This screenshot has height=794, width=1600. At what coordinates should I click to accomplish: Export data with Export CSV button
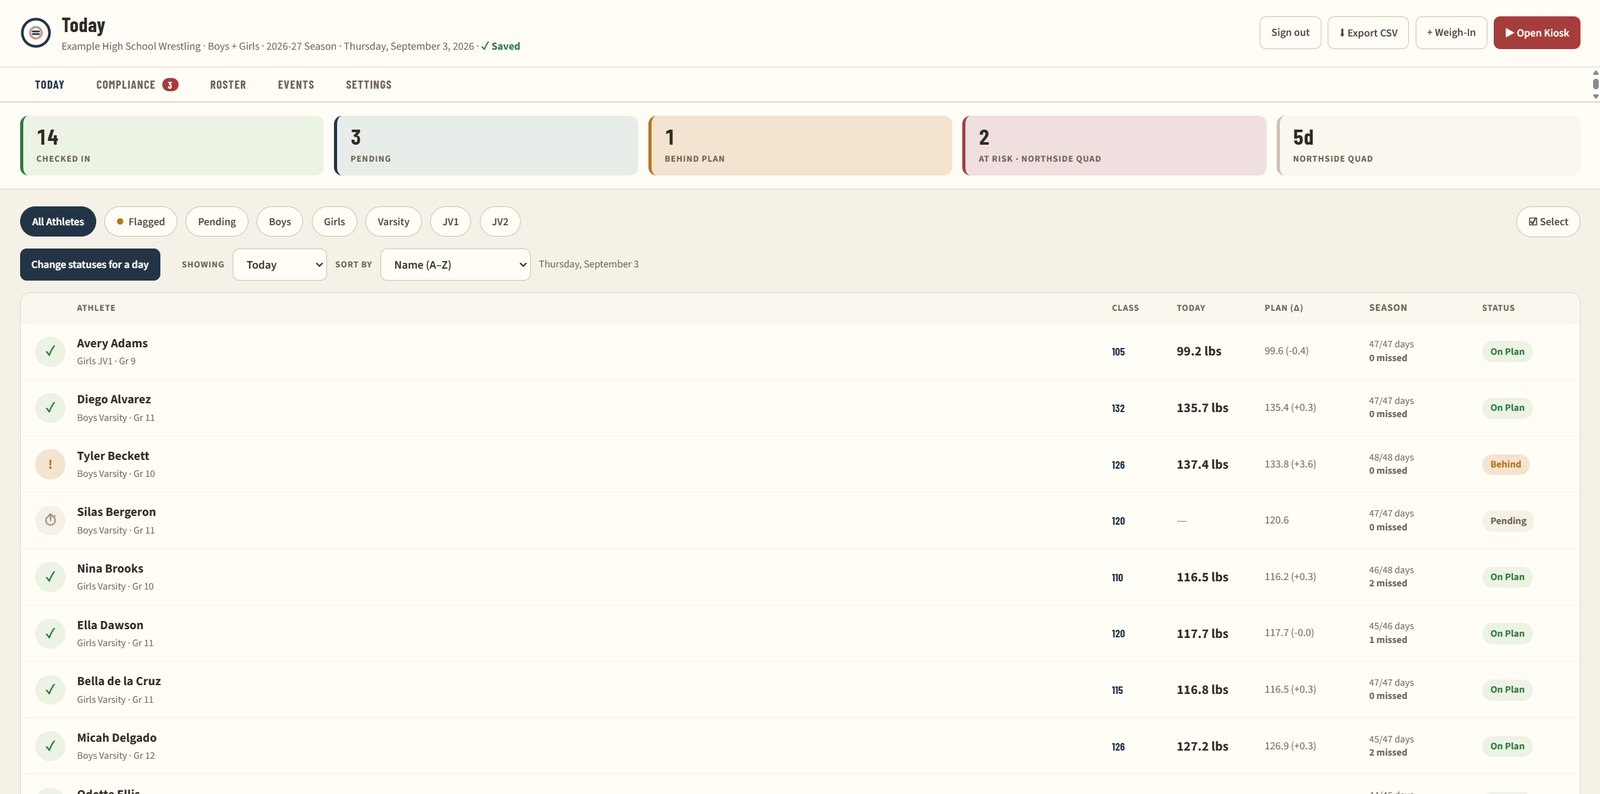[1368, 33]
